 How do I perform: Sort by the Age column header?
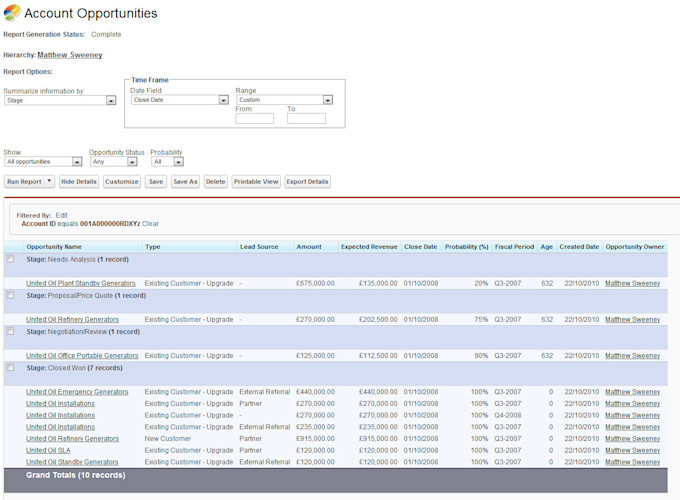coord(546,246)
